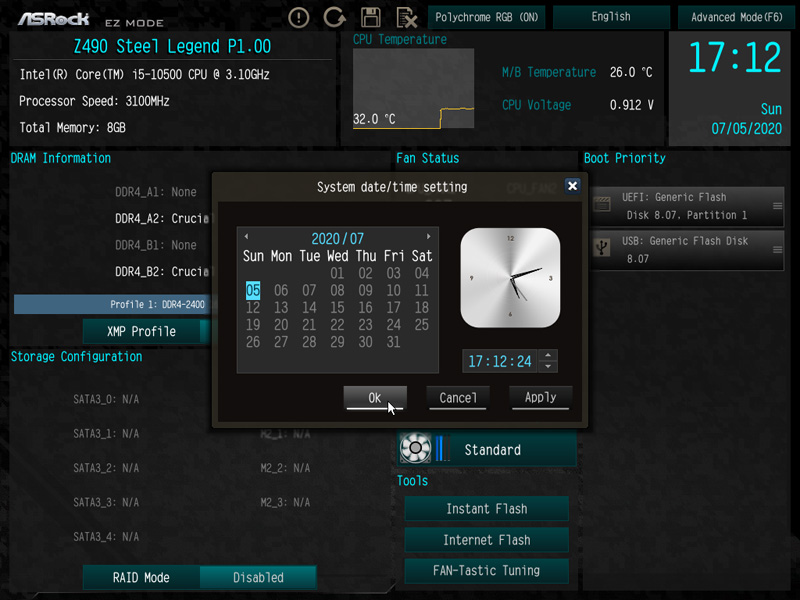Click CPU Voltage 0.912 V reading
Screen dimensions: 800x600
(578, 105)
